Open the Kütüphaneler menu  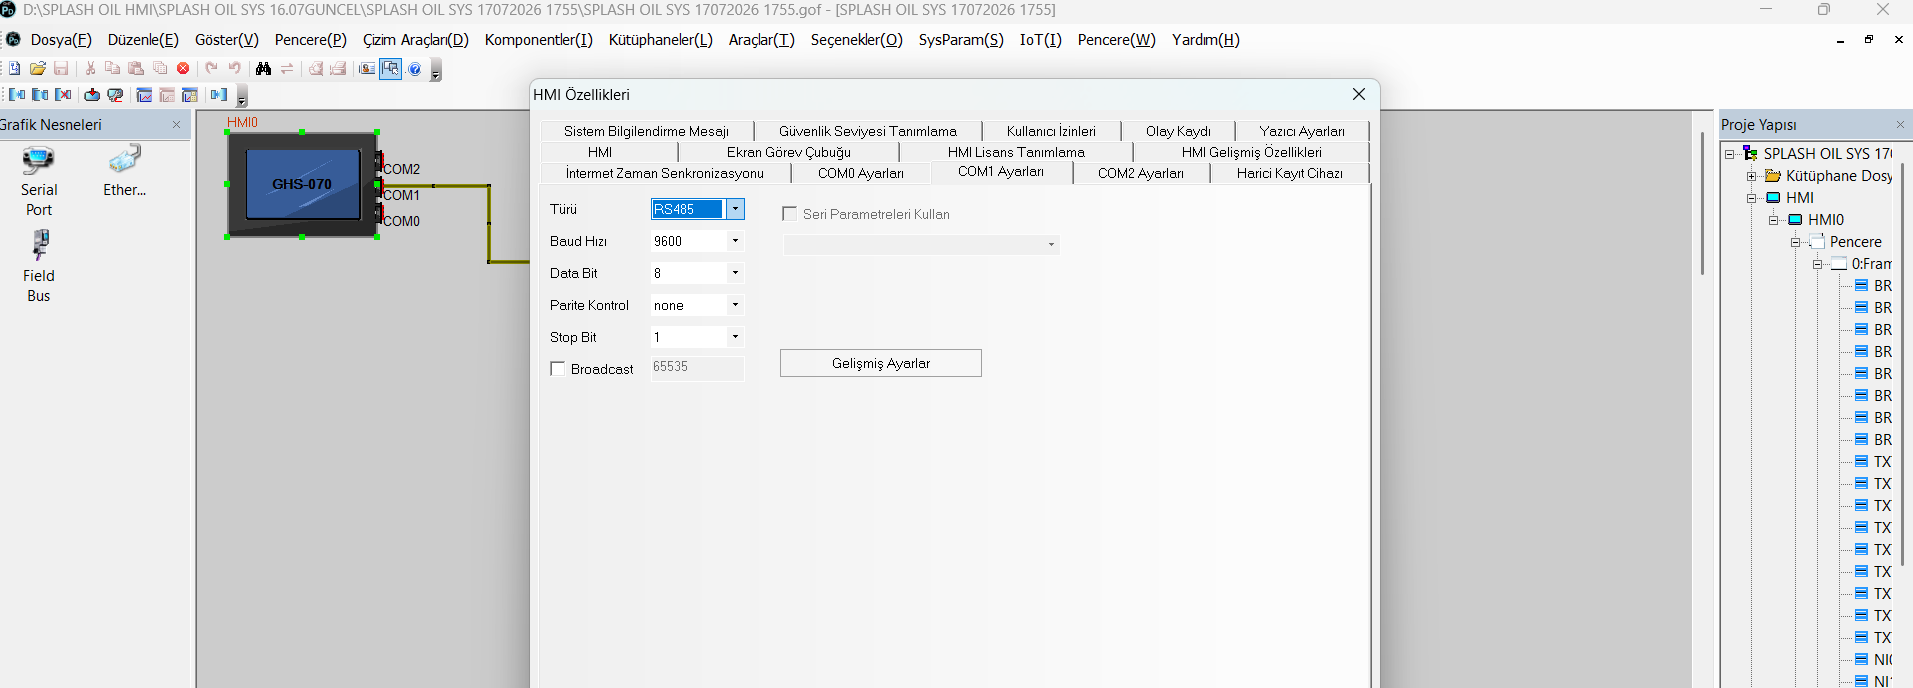(661, 40)
